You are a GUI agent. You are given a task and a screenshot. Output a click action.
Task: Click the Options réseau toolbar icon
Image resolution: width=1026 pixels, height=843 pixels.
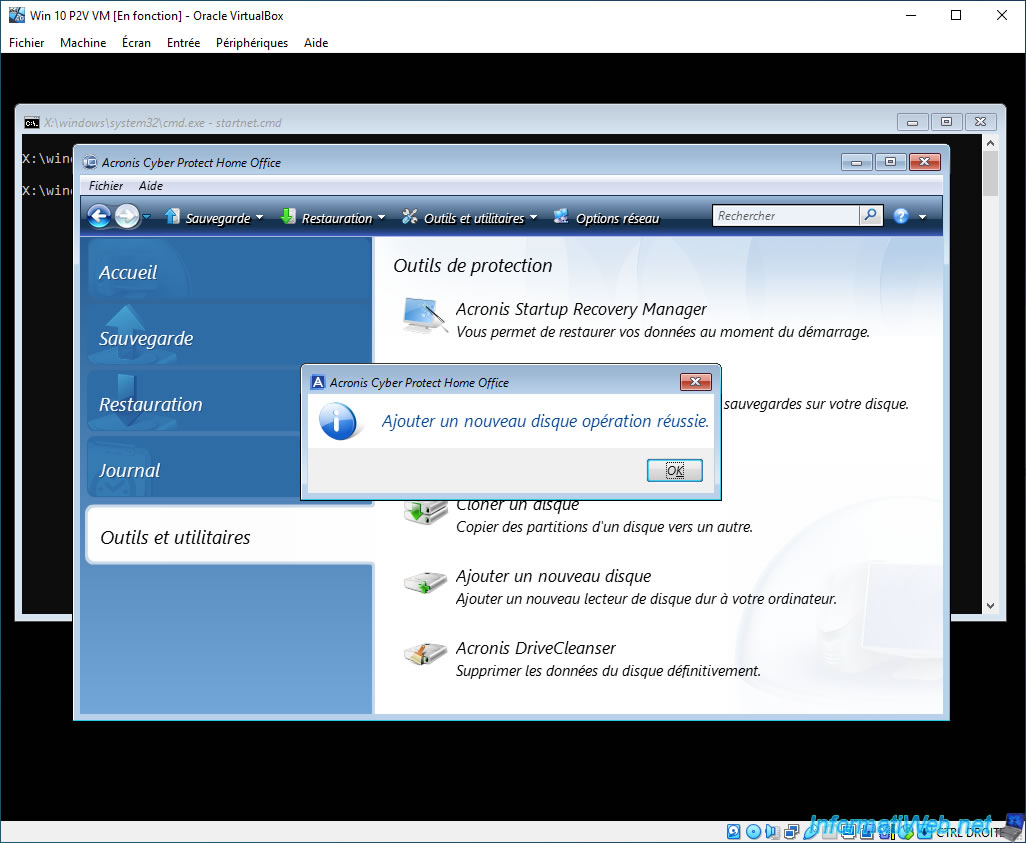tap(561, 216)
